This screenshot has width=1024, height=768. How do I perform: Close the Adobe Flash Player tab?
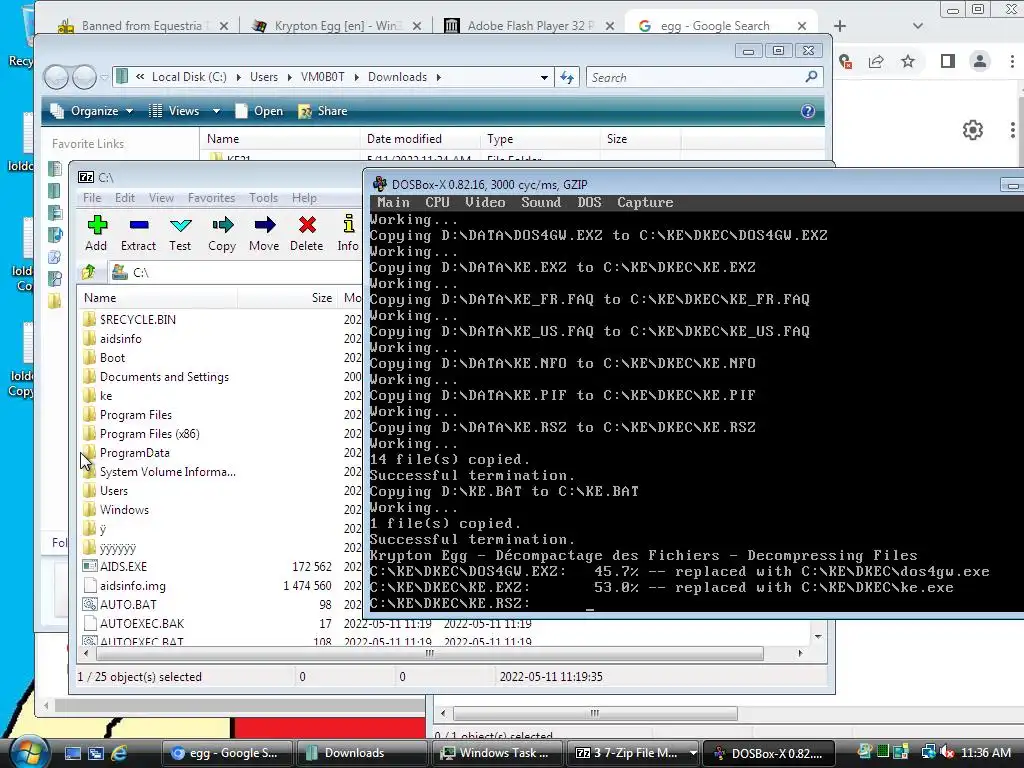(609, 26)
